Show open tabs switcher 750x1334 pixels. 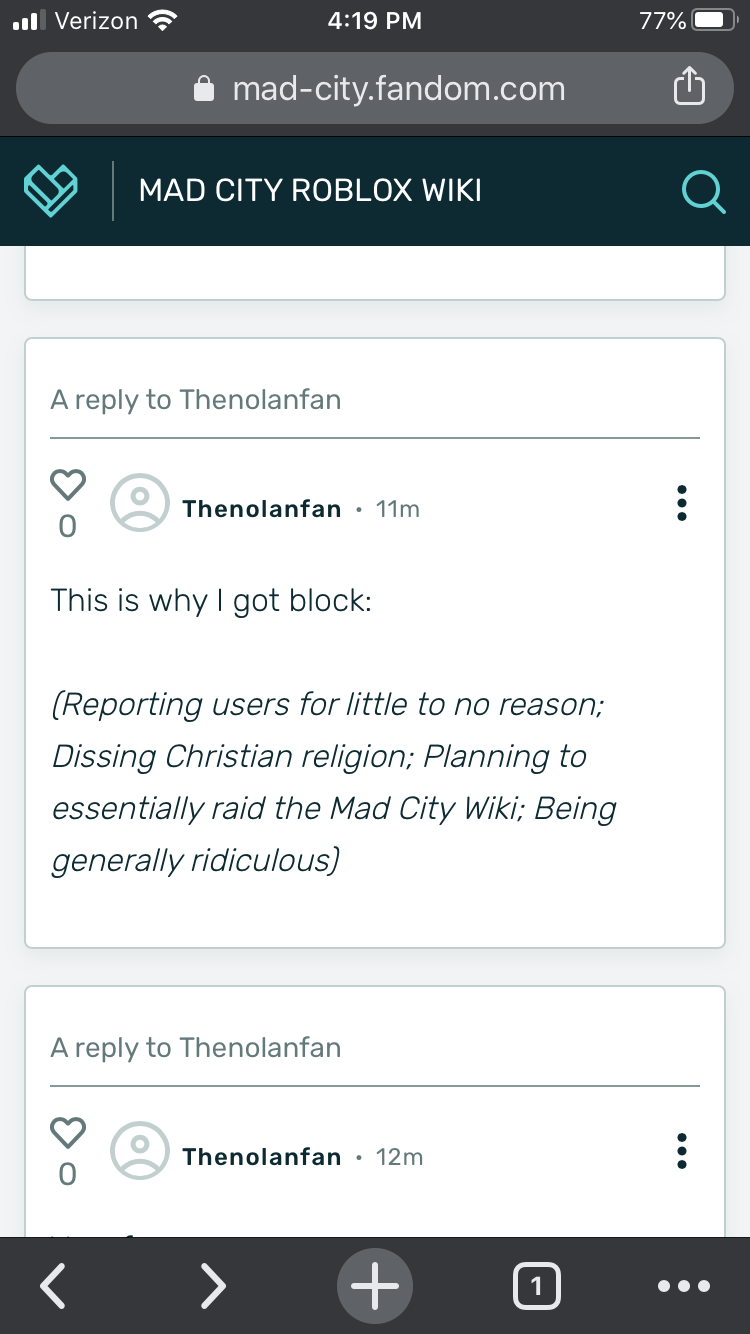point(536,1286)
